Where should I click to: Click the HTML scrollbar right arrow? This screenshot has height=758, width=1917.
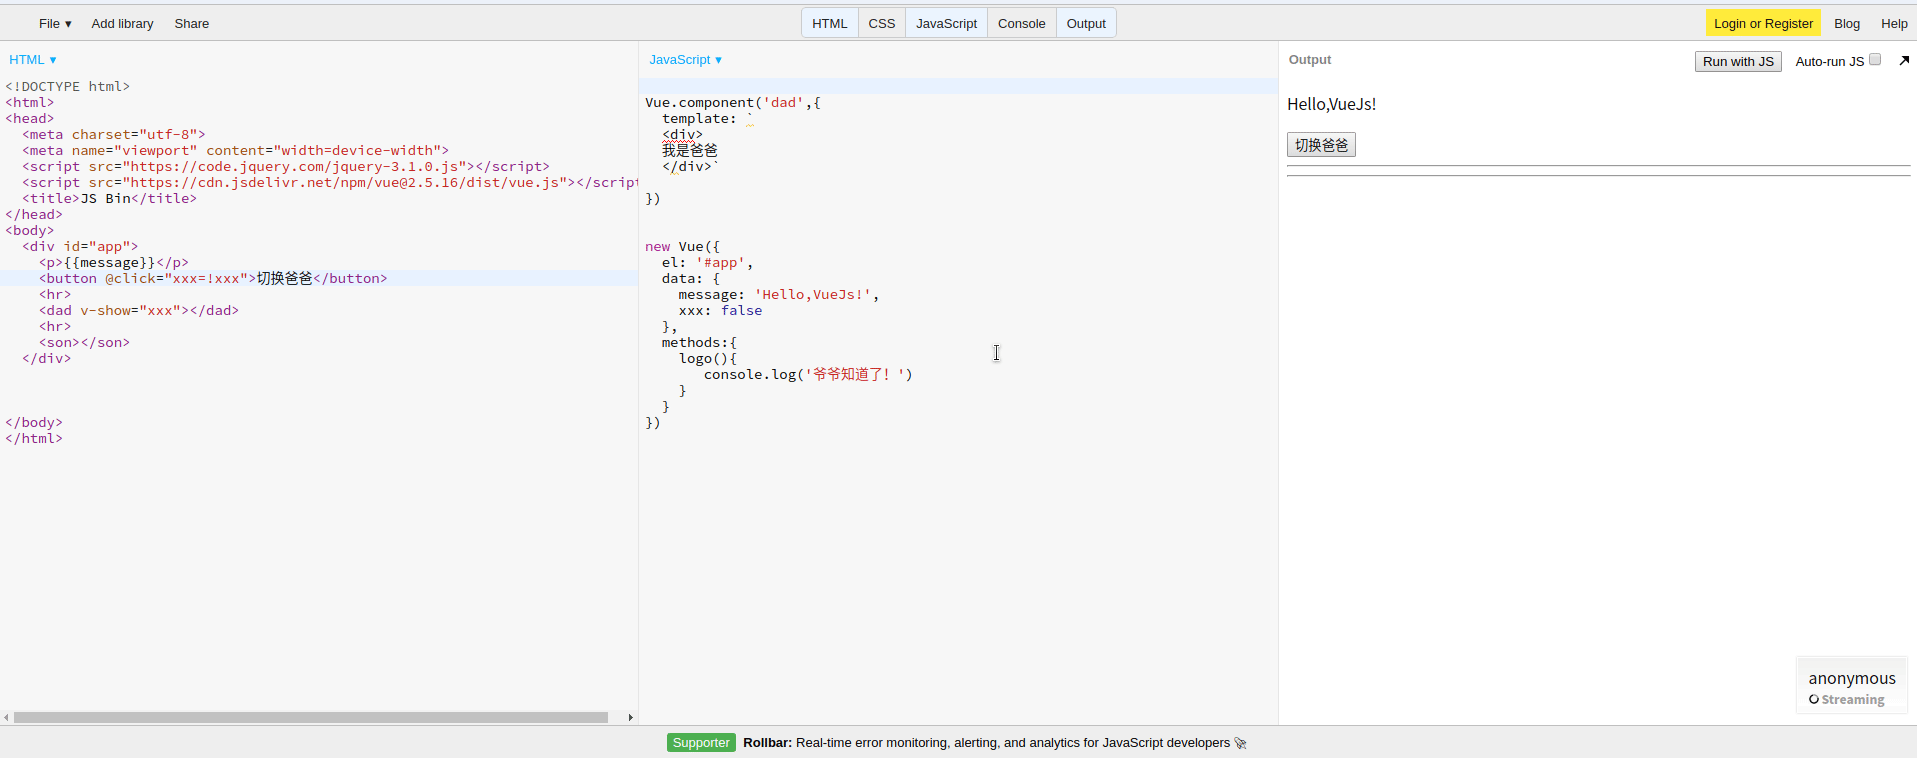point(630,717)
